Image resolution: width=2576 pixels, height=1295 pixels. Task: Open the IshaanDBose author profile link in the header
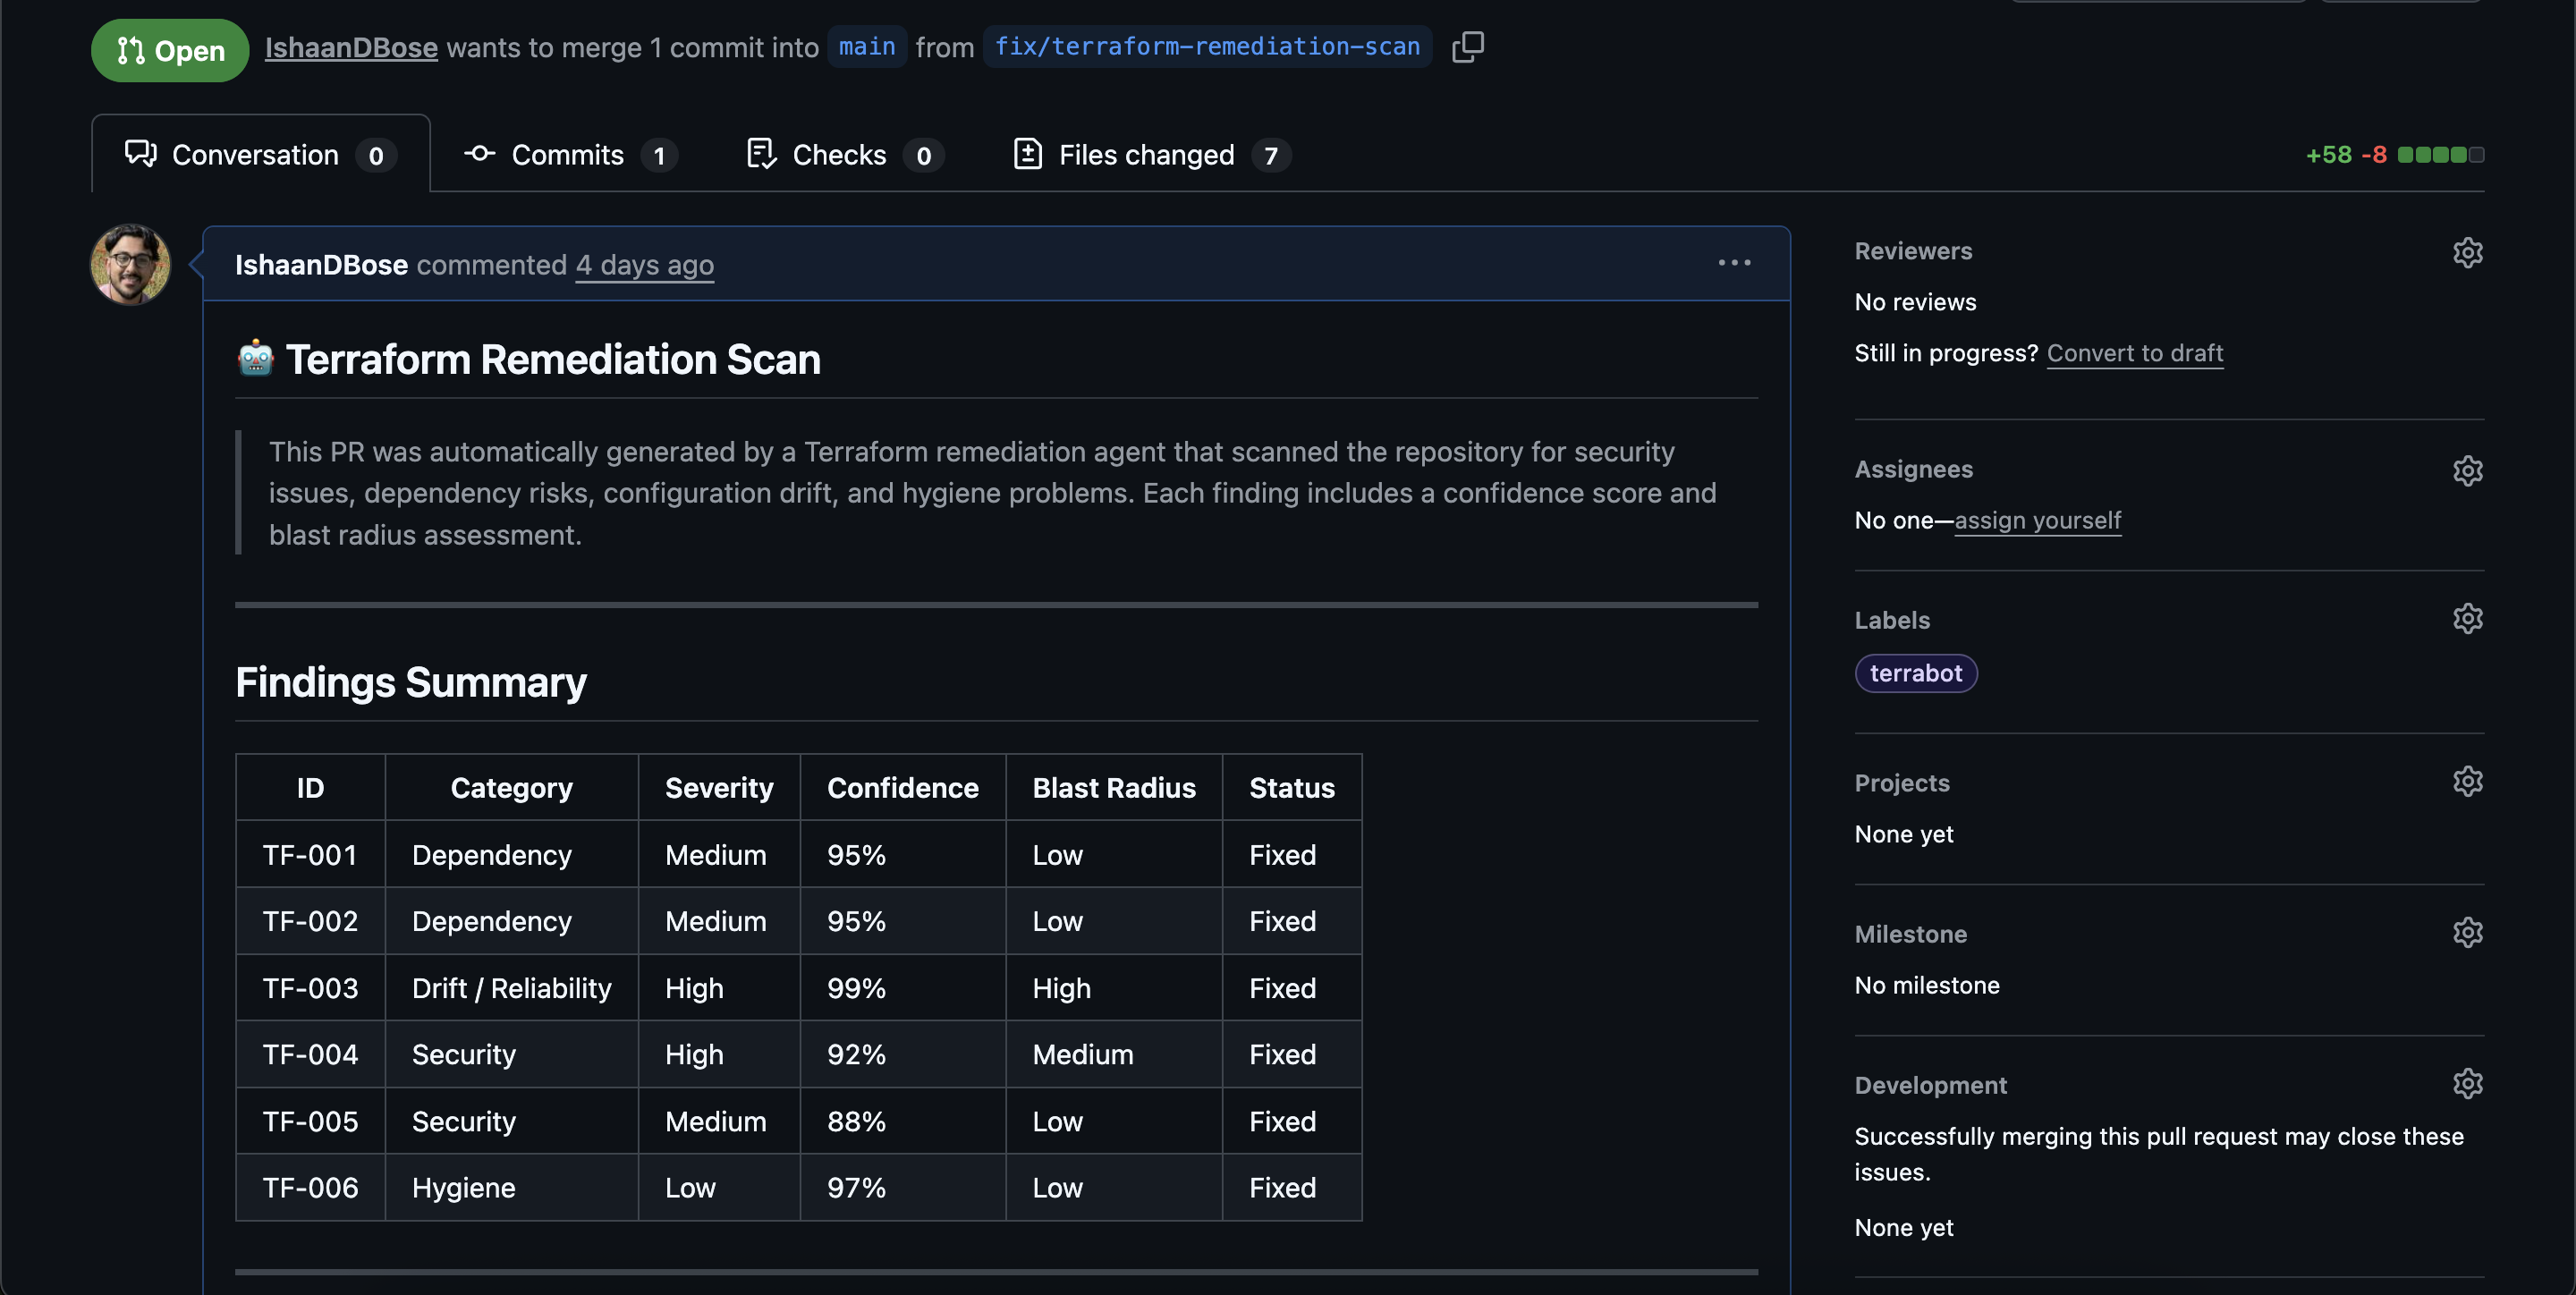(351, 47)
